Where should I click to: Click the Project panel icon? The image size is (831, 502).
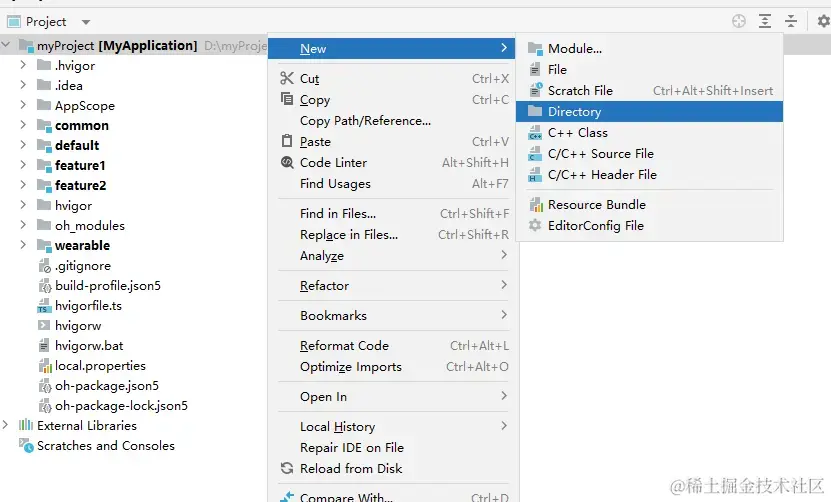point(14,22)
